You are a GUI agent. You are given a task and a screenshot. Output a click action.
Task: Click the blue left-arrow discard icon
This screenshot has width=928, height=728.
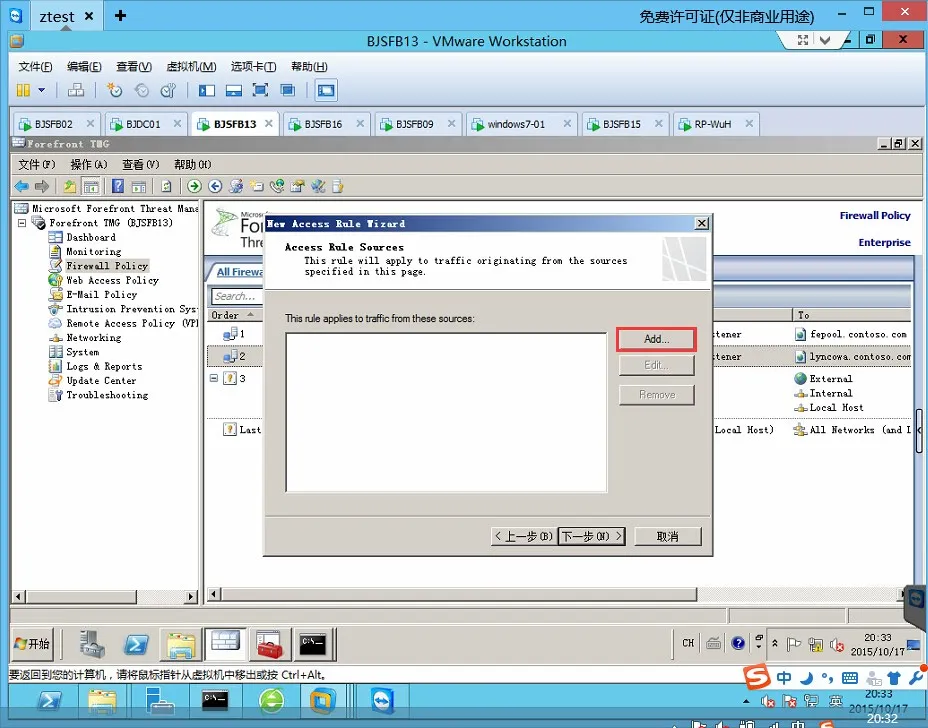click(215, 186)
